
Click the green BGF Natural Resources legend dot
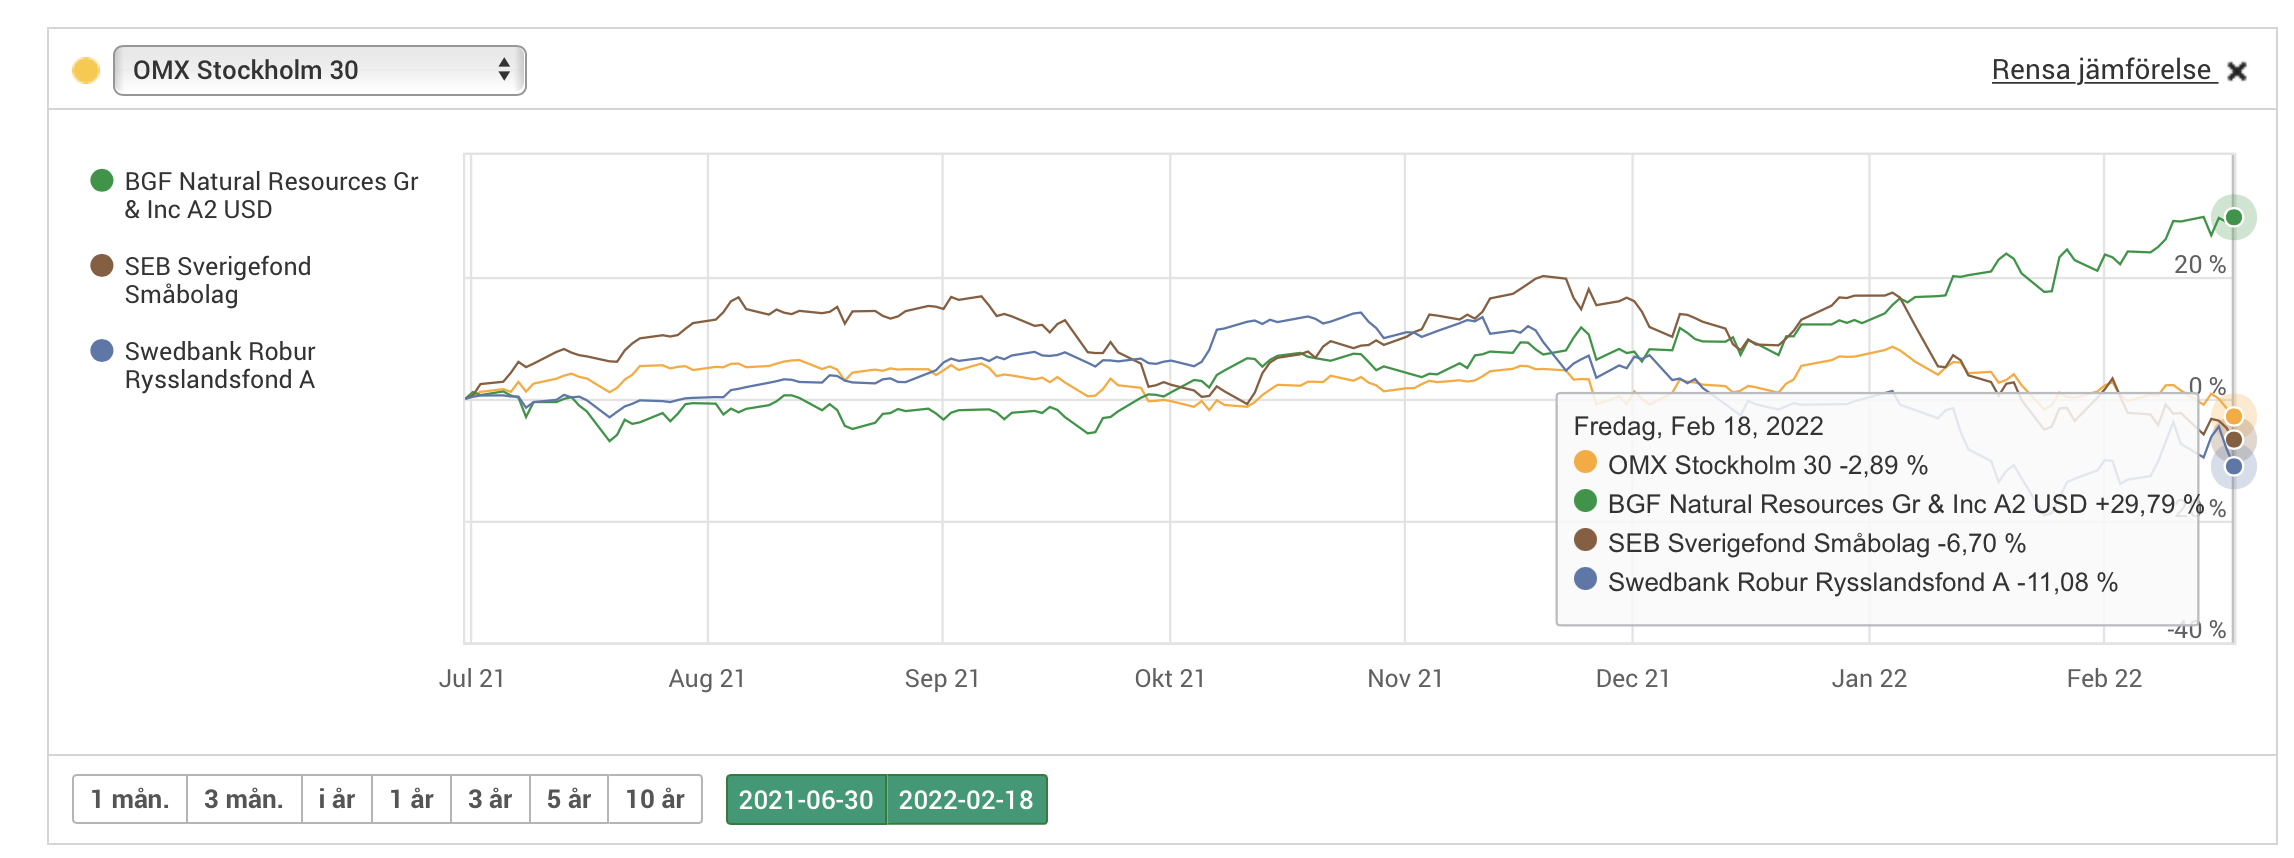click(102, 181)
